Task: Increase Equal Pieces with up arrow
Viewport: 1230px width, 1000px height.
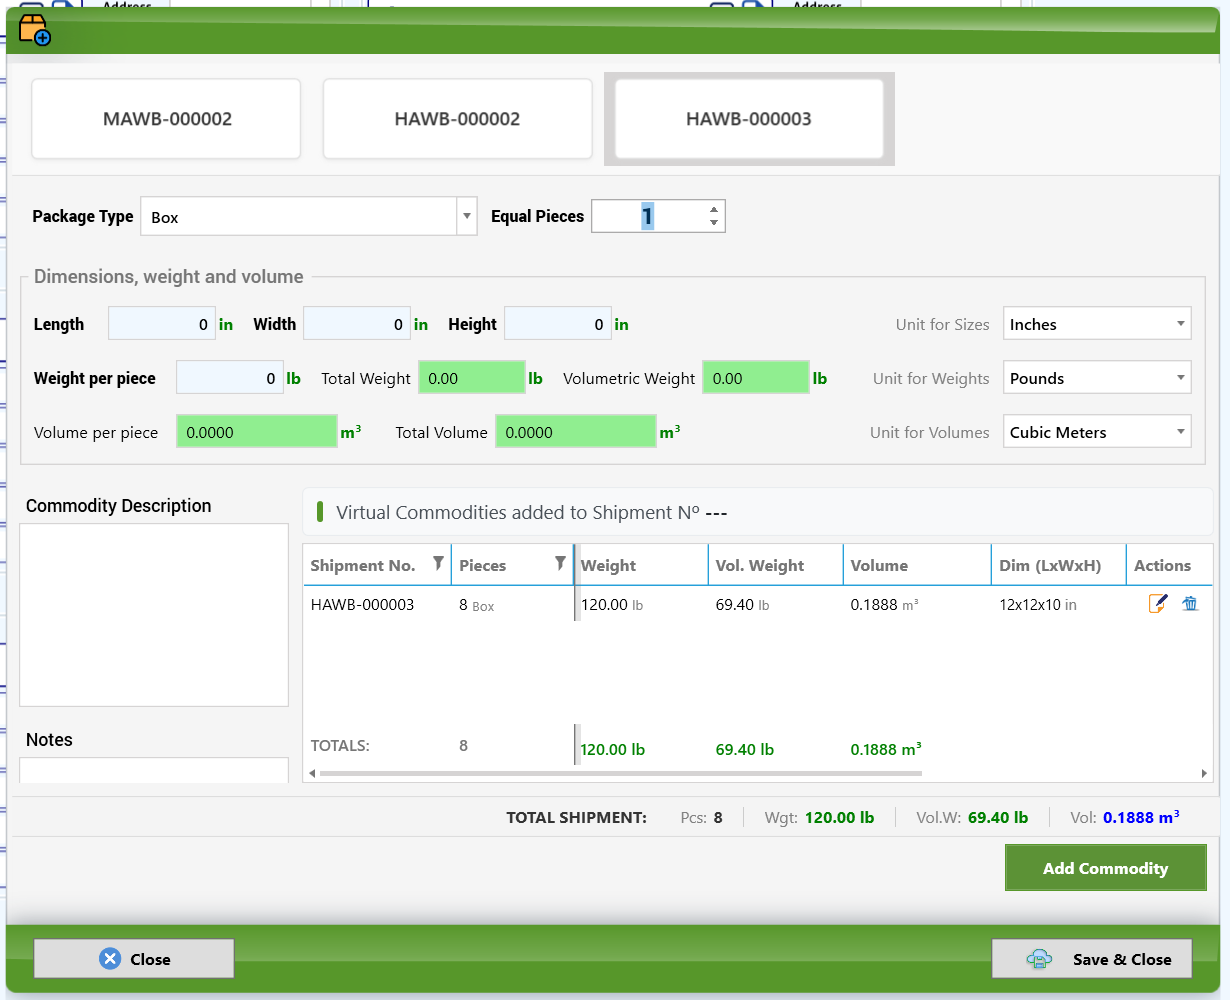Action: (714, 210)
